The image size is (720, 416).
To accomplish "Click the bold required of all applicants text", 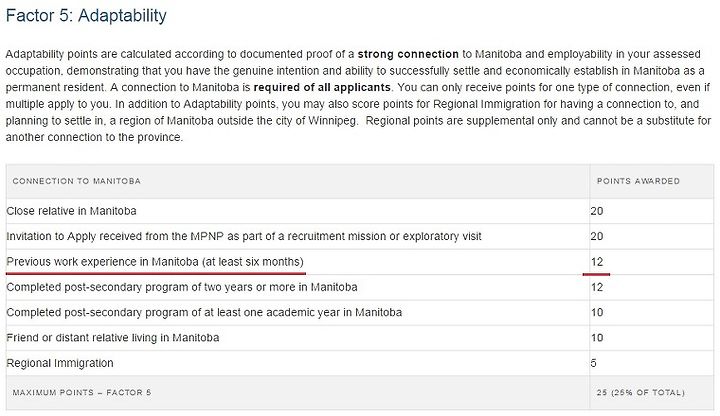I will (x=322, y=87).
